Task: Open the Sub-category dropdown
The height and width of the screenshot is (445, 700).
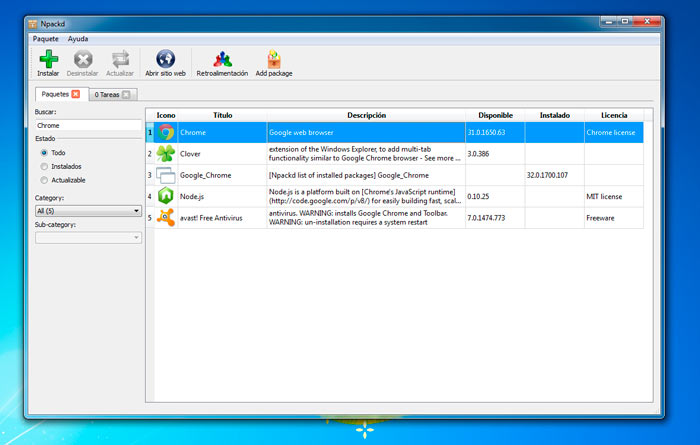Action: tap(88, 237)
